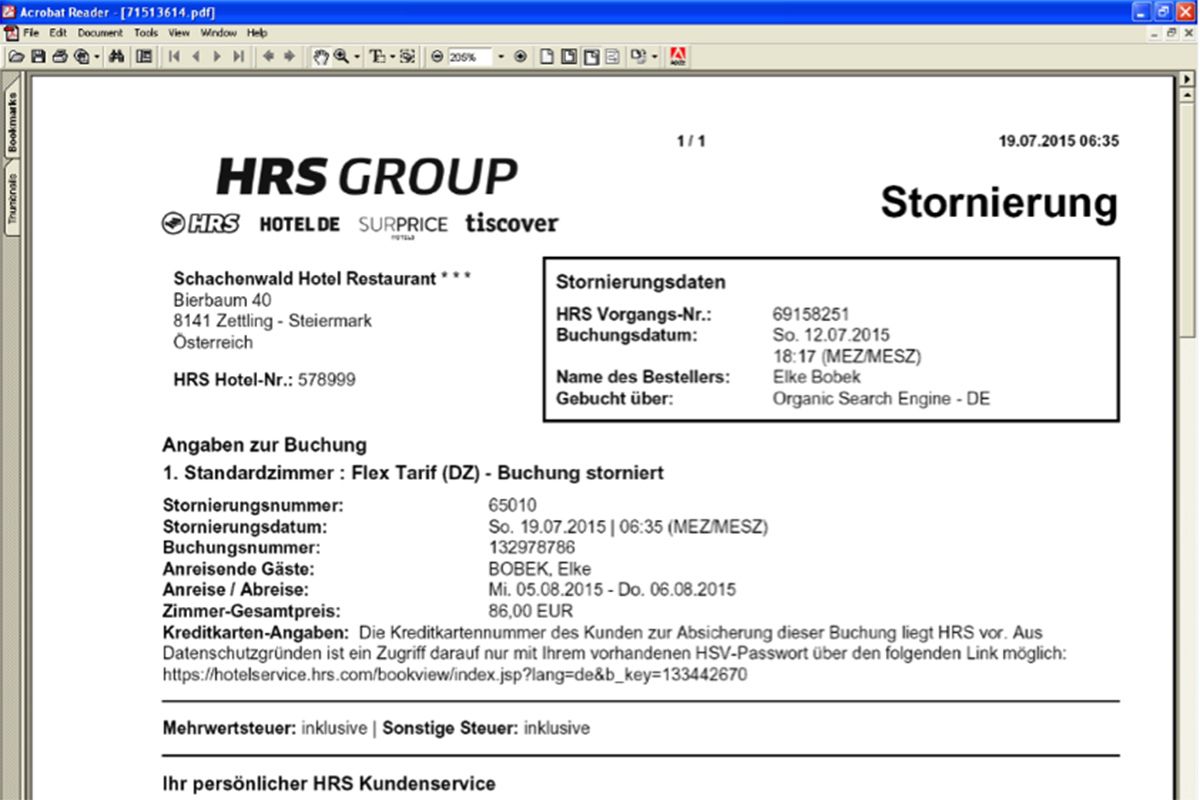Select the Hand tool
This screenshot has width=1200, height=800.
[321, 57]
